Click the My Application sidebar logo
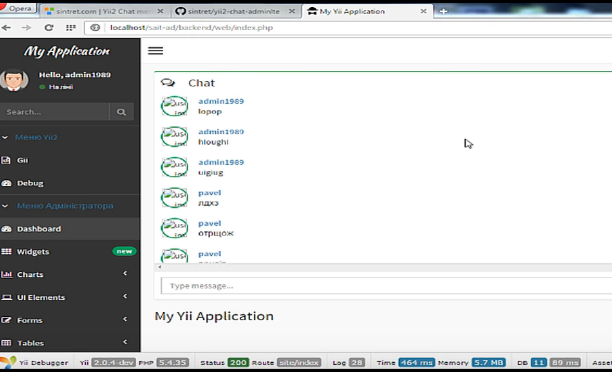The image size is (612, 372). [x=67, y=51]
